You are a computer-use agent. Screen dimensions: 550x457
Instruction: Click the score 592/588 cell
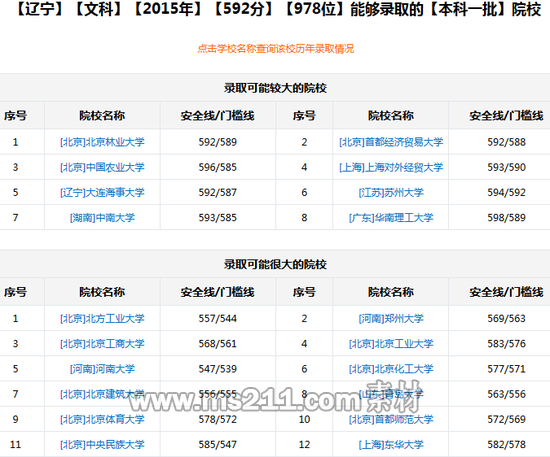coord(506,142)
